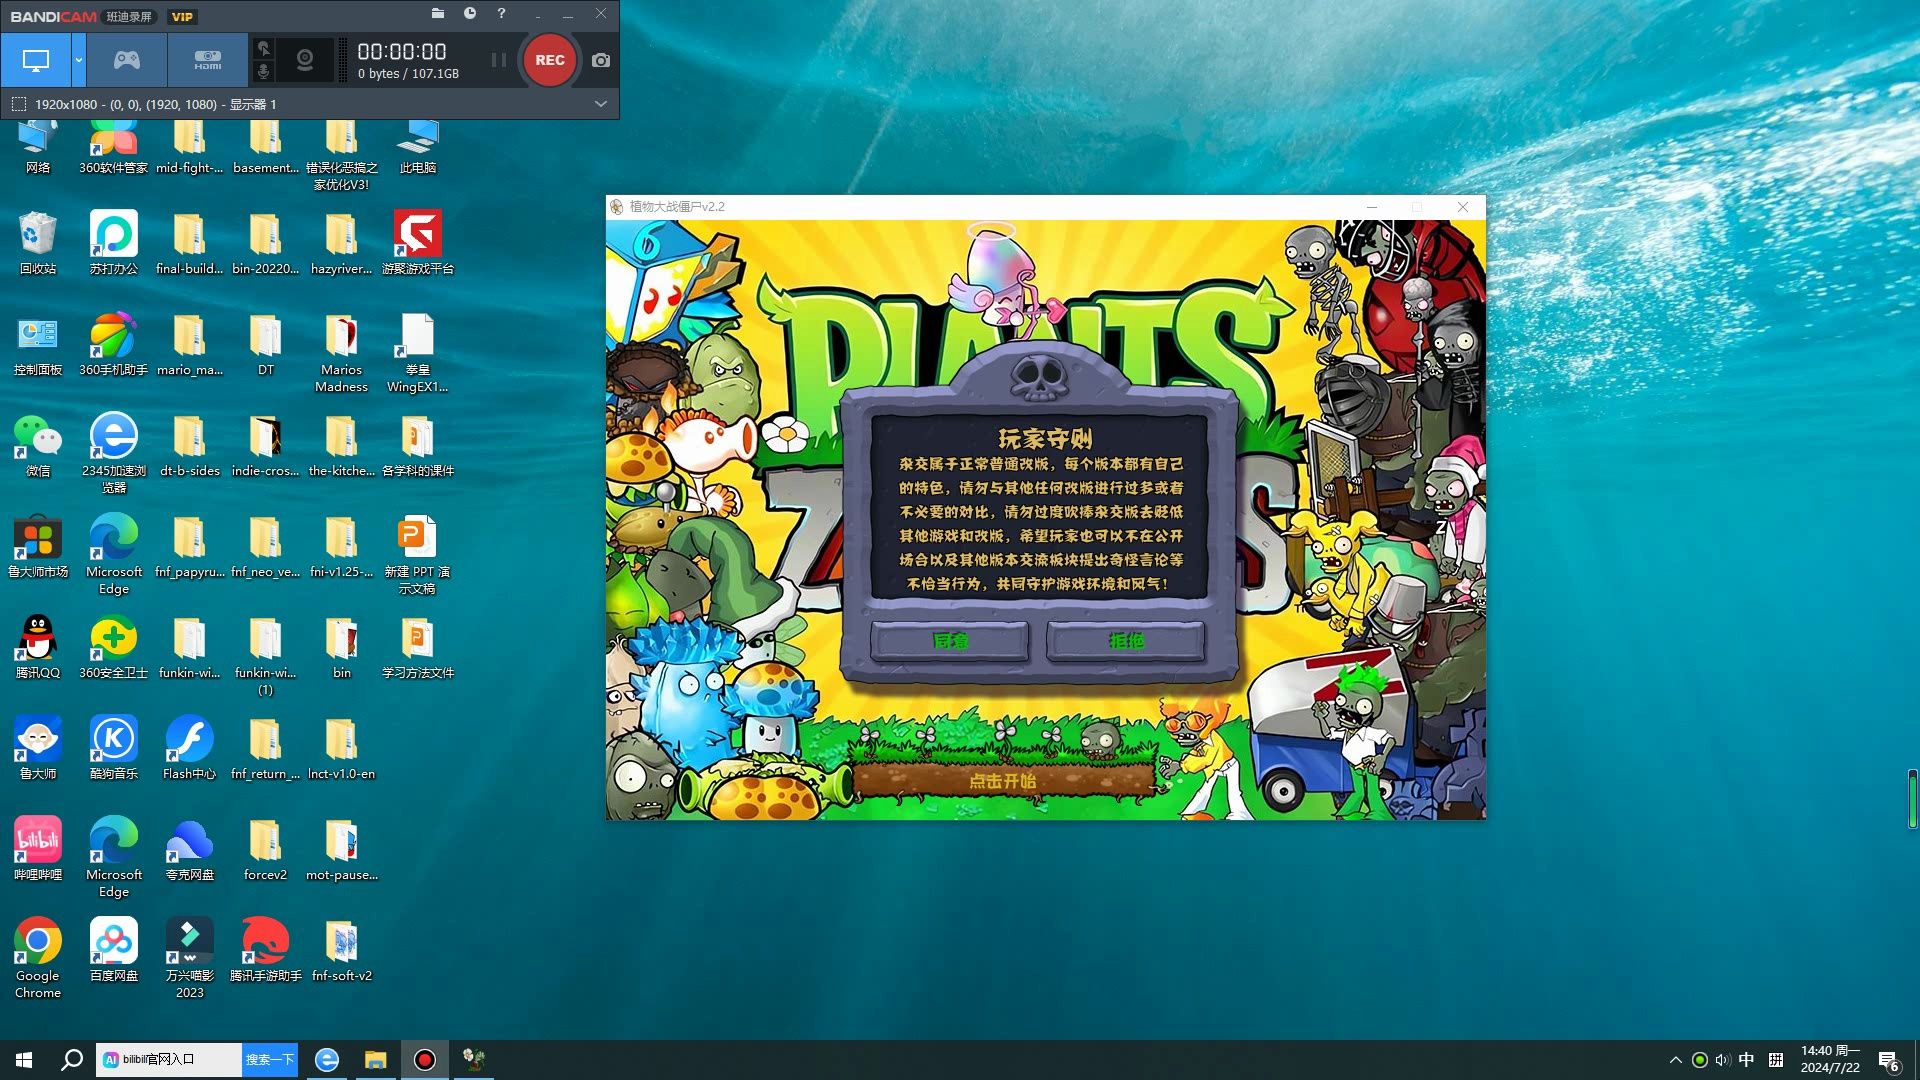Open the Windows Start menu
1920x1080 pixels.
pos(24,1060)
